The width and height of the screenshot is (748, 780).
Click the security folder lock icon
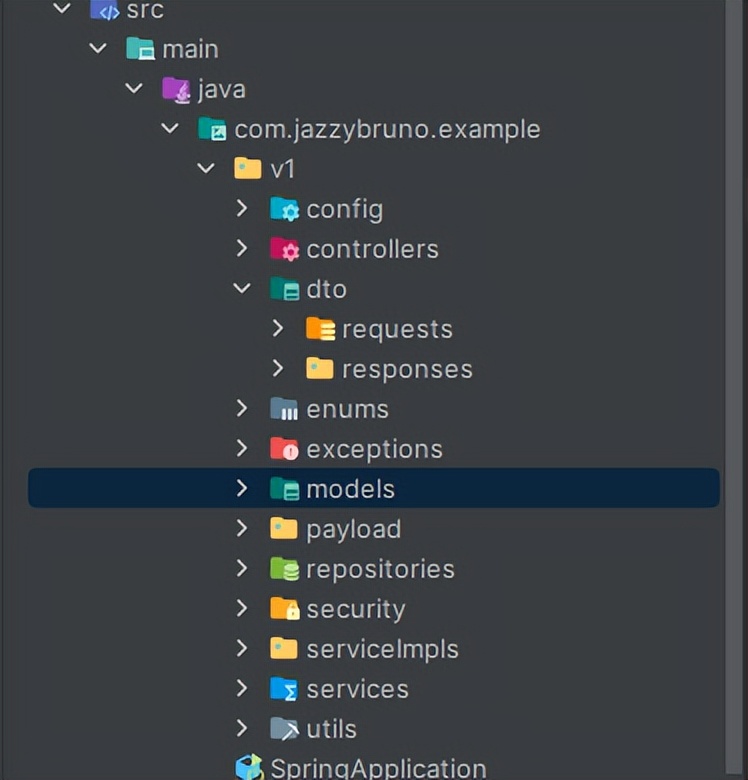[x=284, y=610]
